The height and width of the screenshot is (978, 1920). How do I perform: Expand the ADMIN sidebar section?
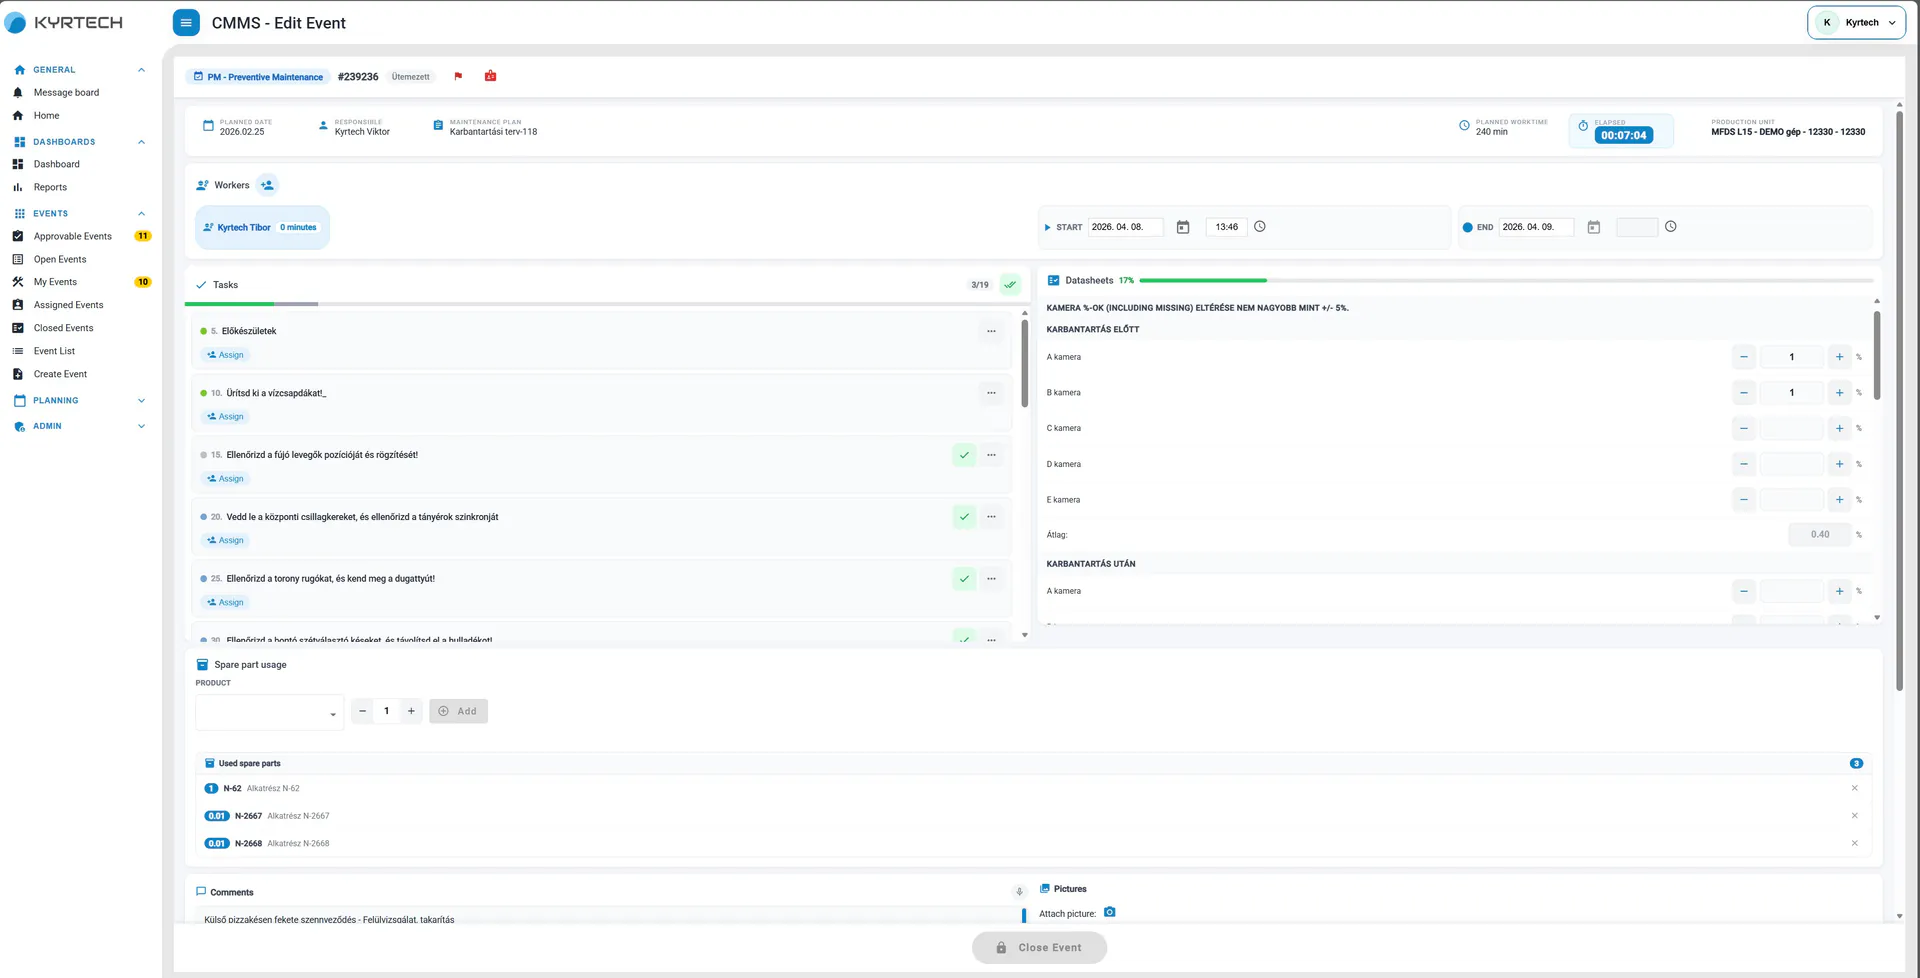click(141, 426)
